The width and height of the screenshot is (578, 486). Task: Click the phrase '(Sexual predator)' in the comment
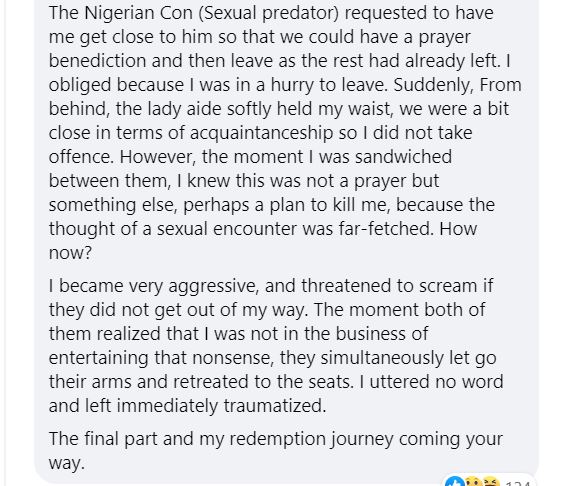[268, 13]
